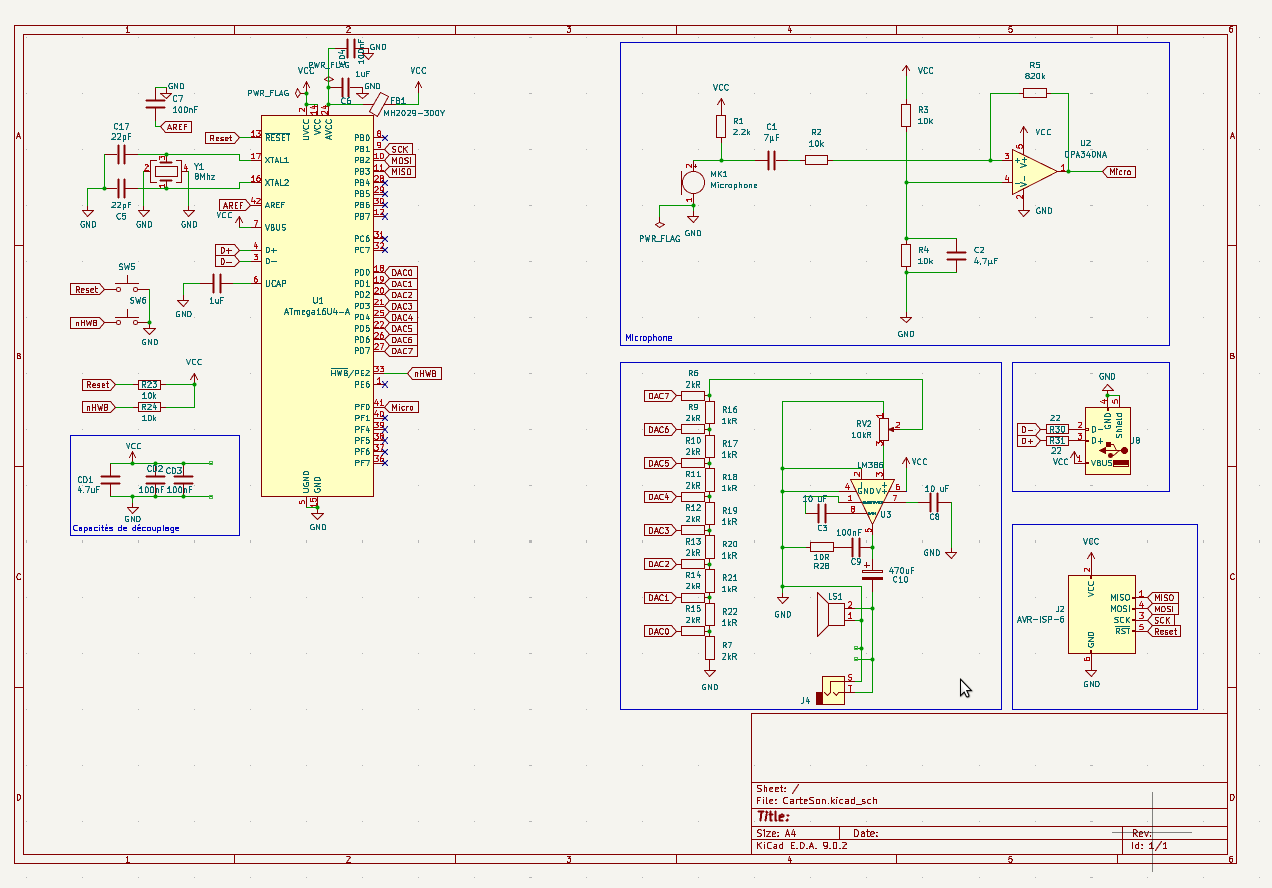Click the "File: CarteSon.kicad_sch" title block text
The width and height of the screenshot is (1272, 888).
(x=817, y=801)
